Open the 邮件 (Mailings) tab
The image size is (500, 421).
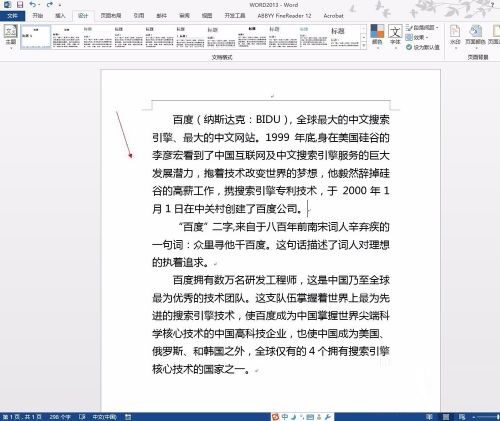(161, 16)
